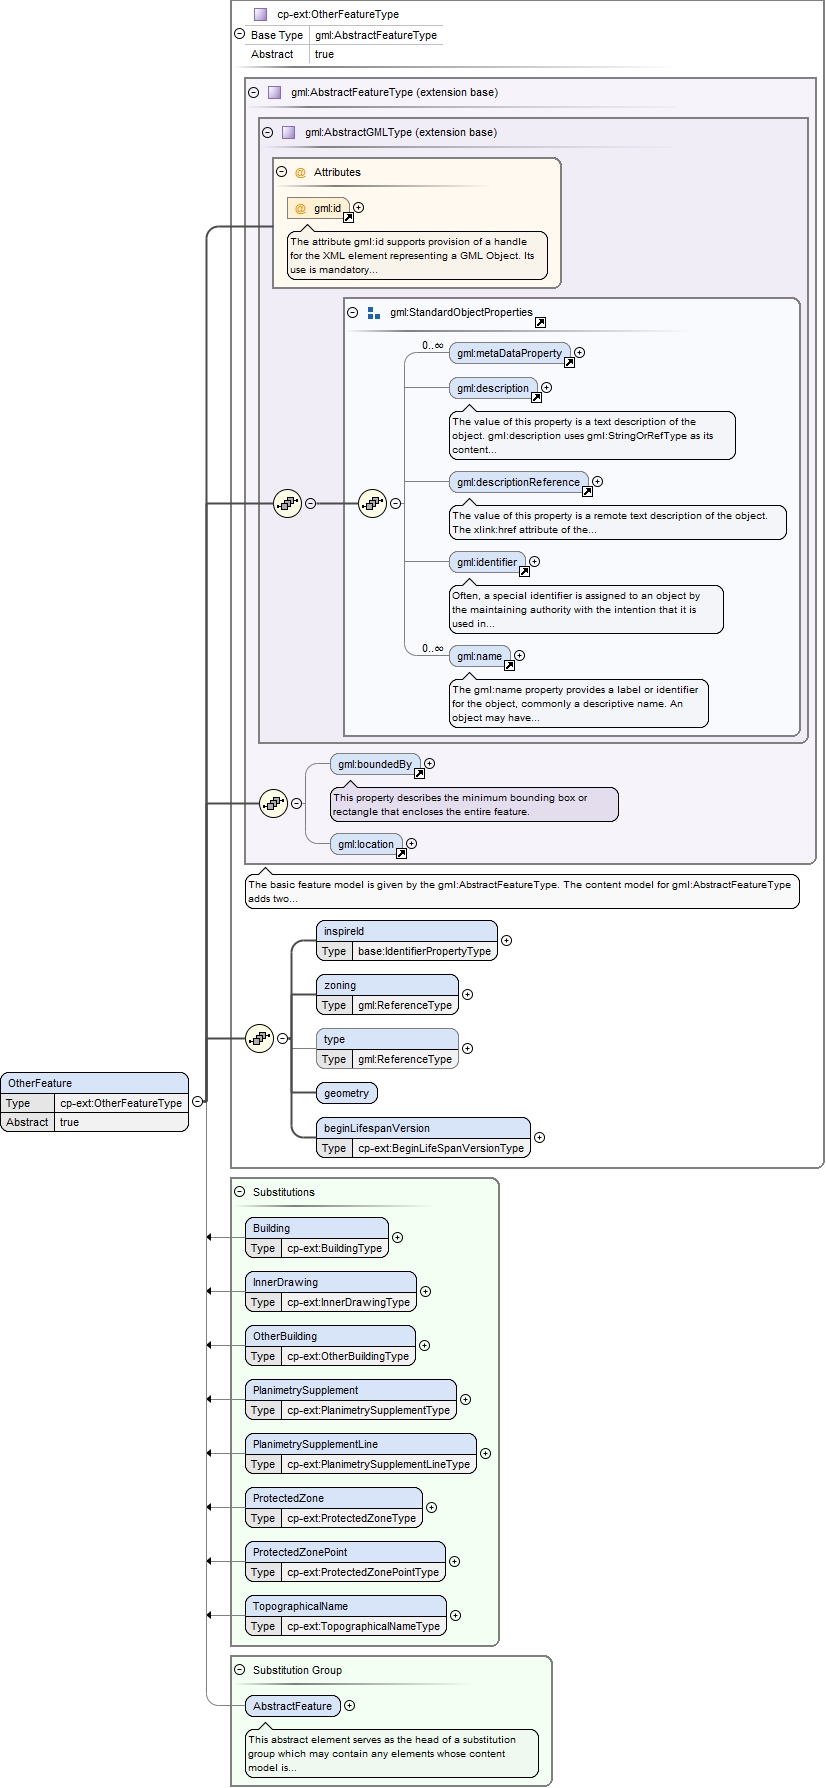Click gml:boundedBy reference arrow icon
The width and height of the screenshot is (826, 1788).
tap(420, 774)
